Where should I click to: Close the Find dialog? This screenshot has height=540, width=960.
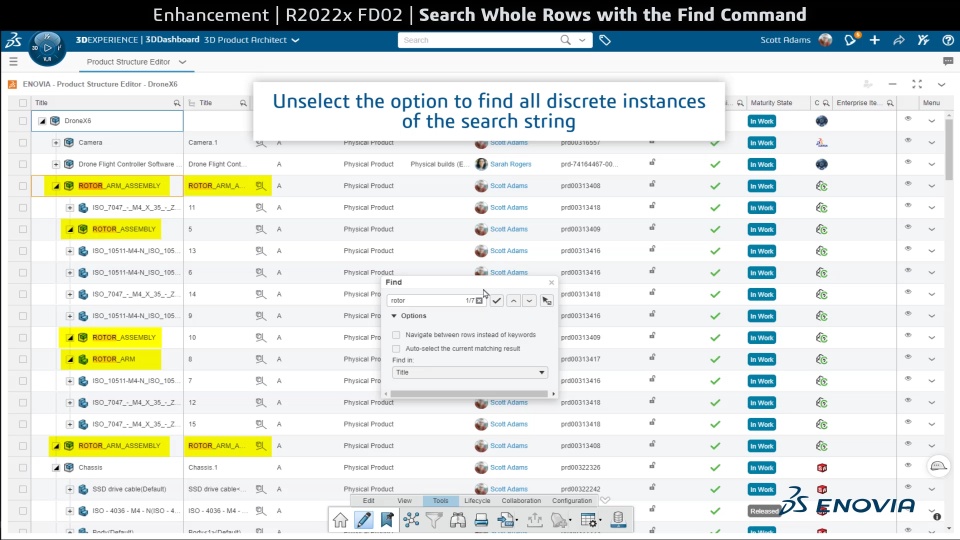[551, 282]
